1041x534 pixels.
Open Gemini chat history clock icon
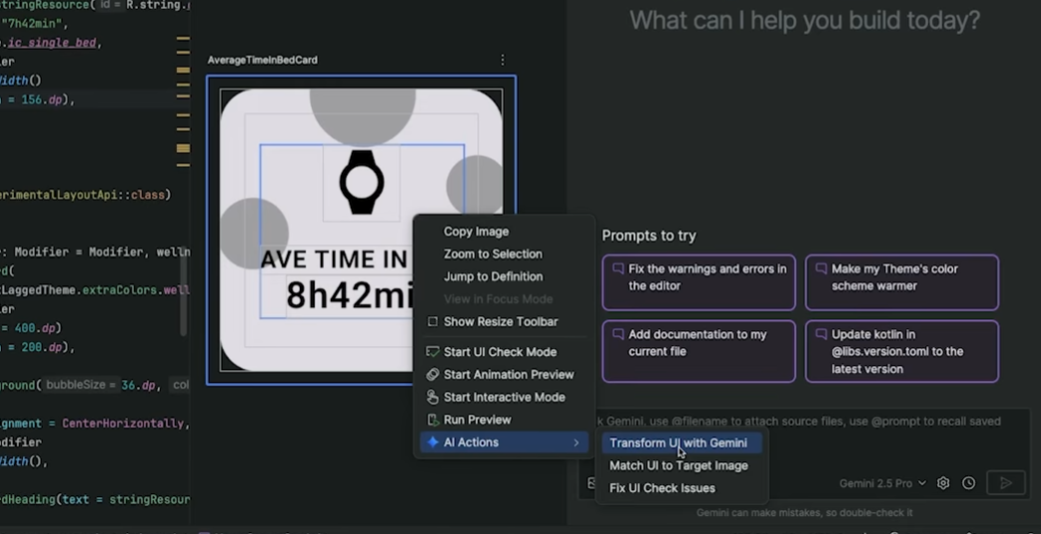point(969,483)
